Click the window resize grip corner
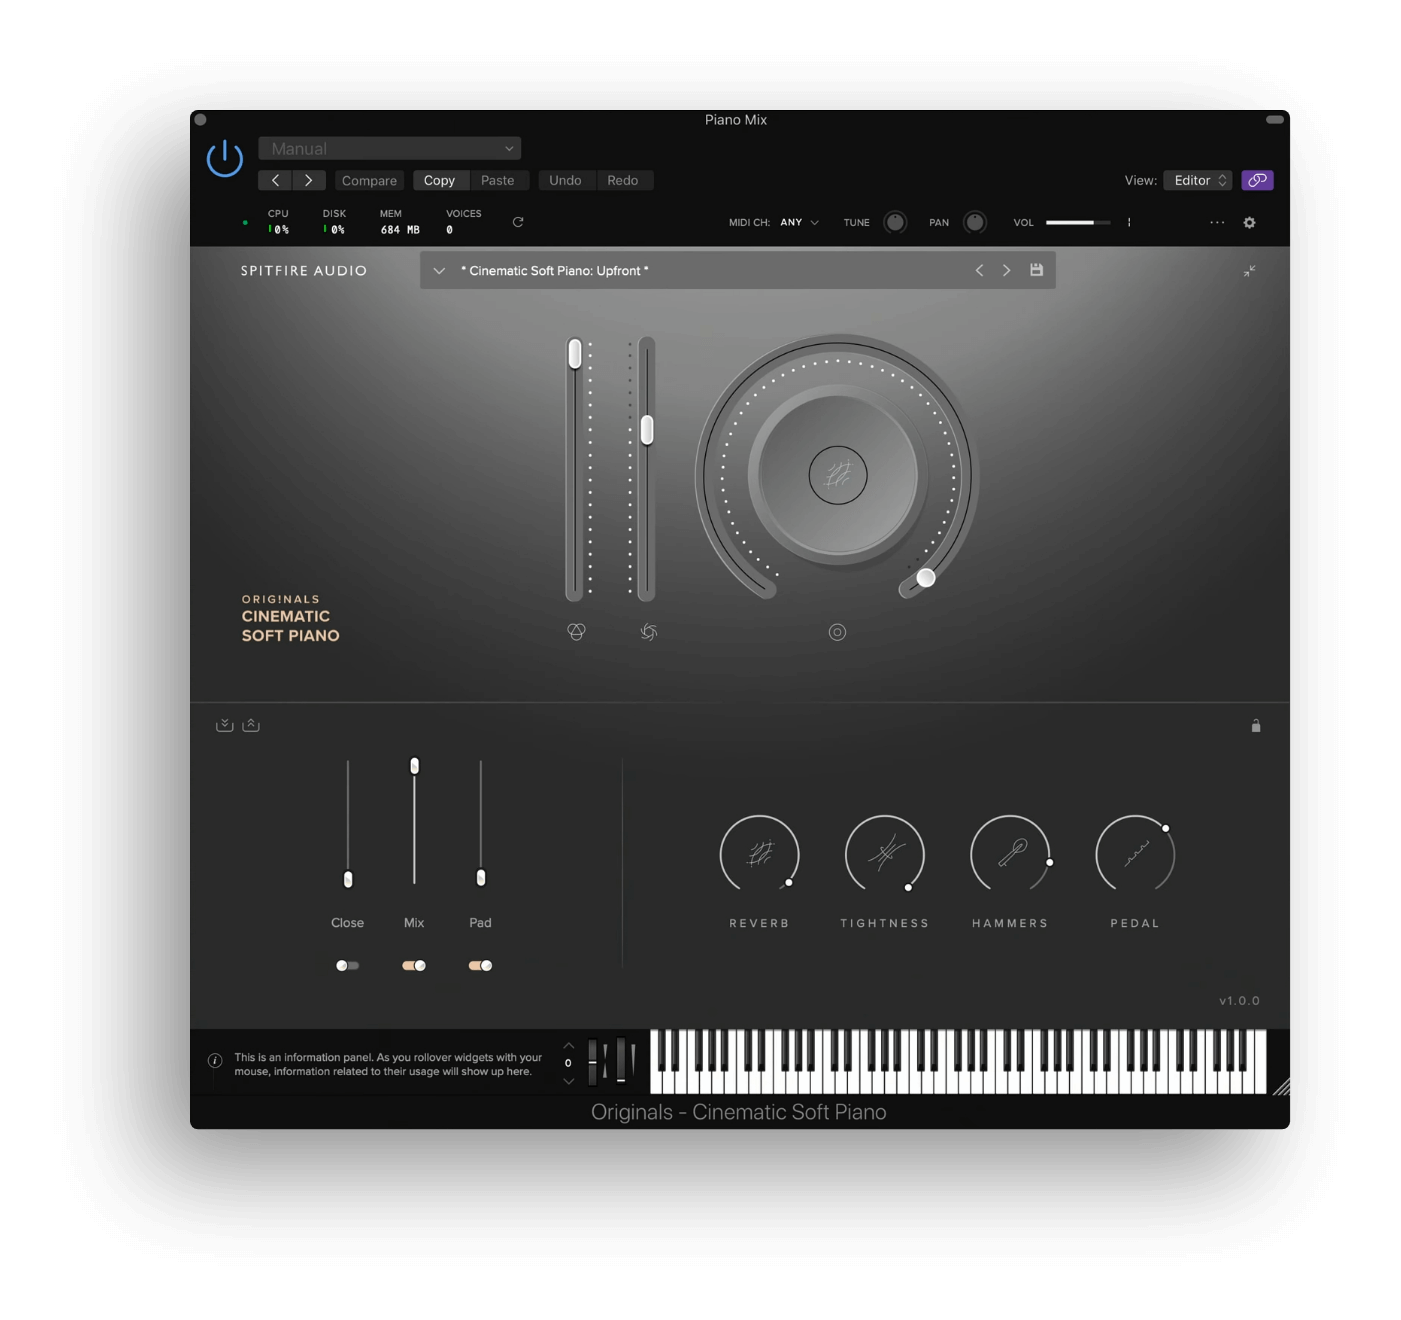Image resolution: width=1401 pixels, height=1320 pixels. [x=1281, y=1087]
